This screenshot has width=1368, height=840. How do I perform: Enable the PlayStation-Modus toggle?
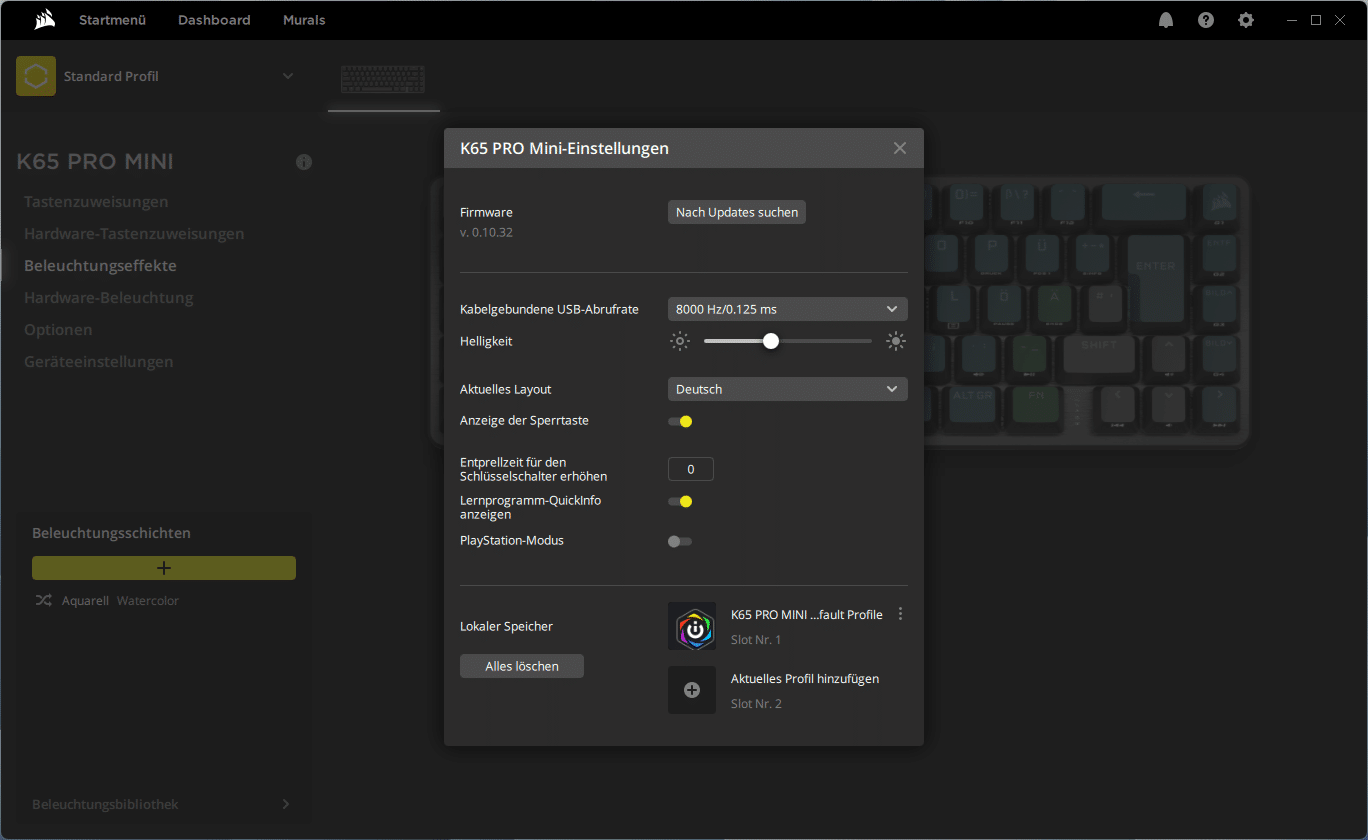[680, 541]
